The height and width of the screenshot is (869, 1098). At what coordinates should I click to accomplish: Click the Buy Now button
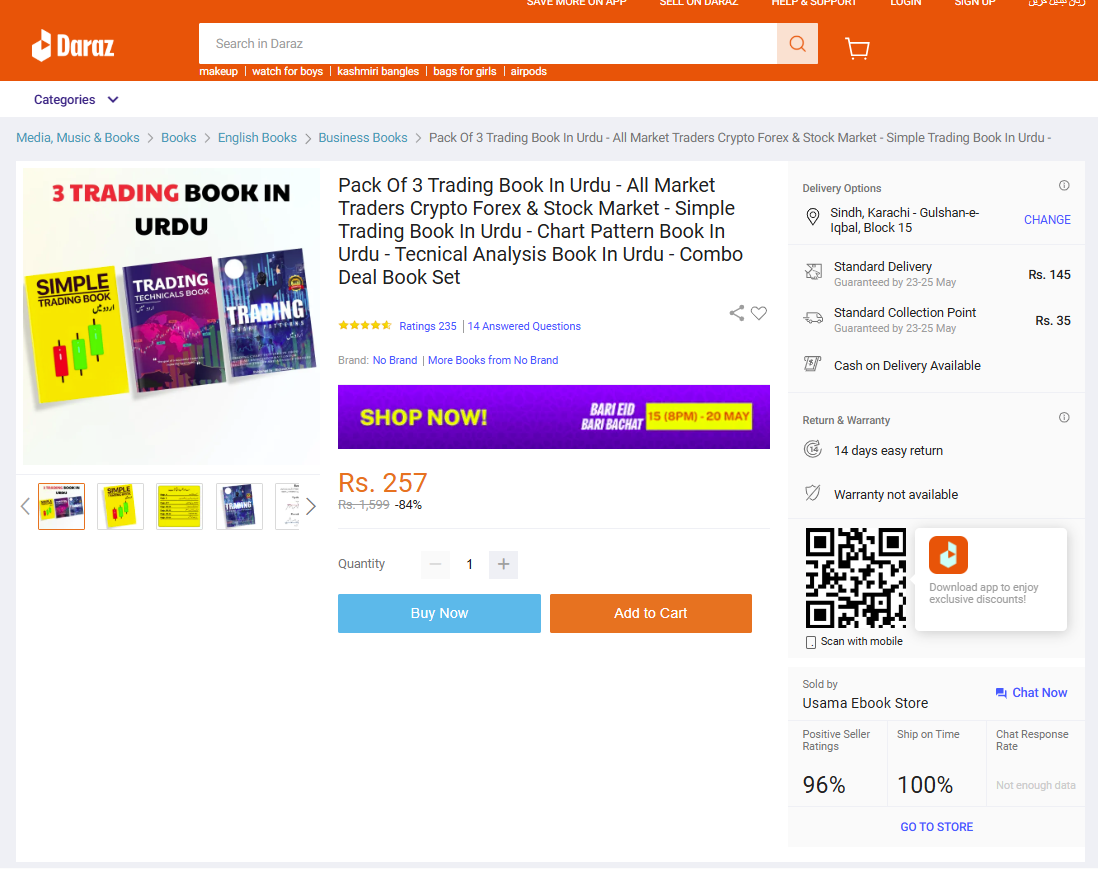[439, 613]
